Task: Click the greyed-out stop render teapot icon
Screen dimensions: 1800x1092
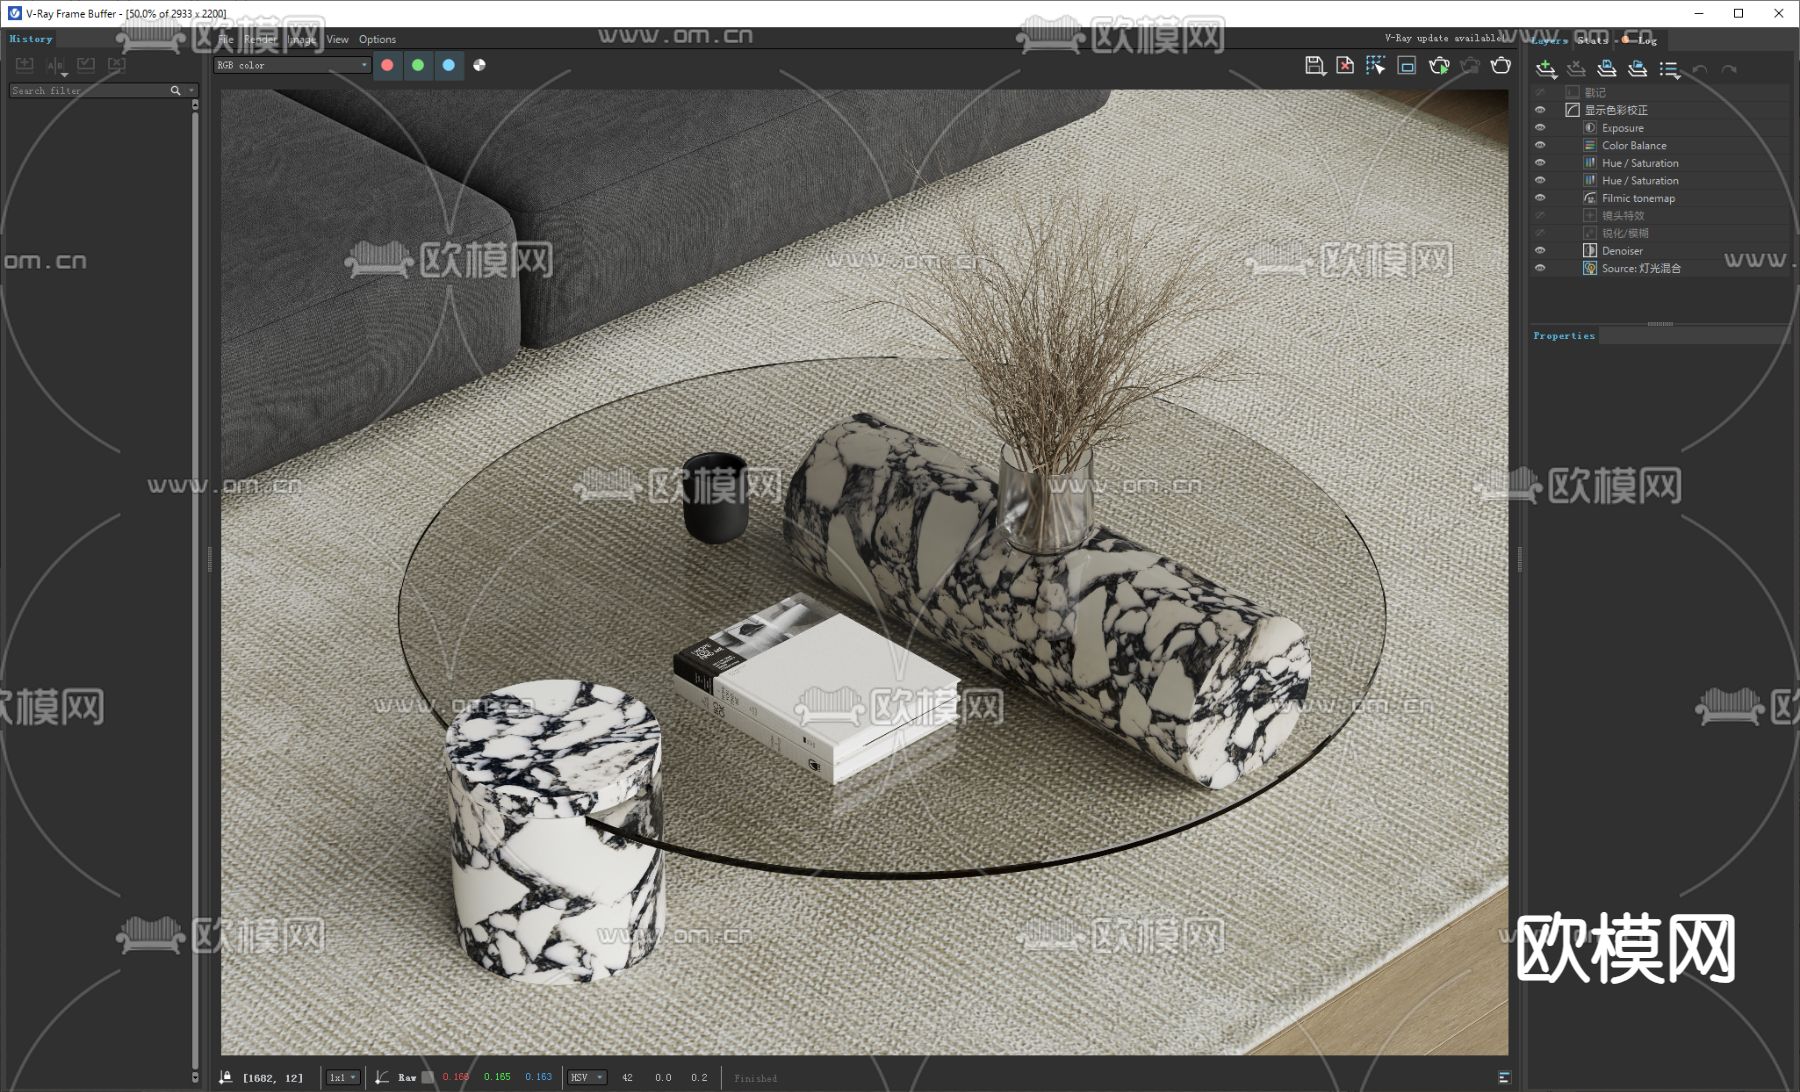Action: click(1470, 66)
